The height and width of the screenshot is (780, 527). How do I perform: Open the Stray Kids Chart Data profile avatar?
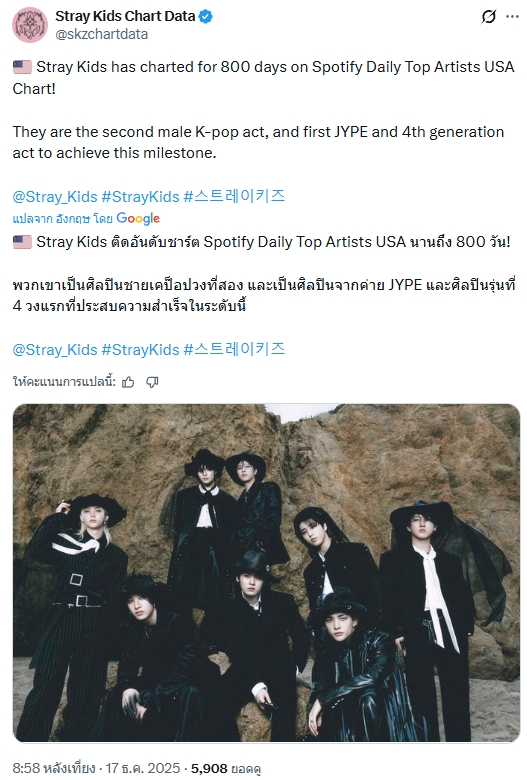(x=30, y=25)
